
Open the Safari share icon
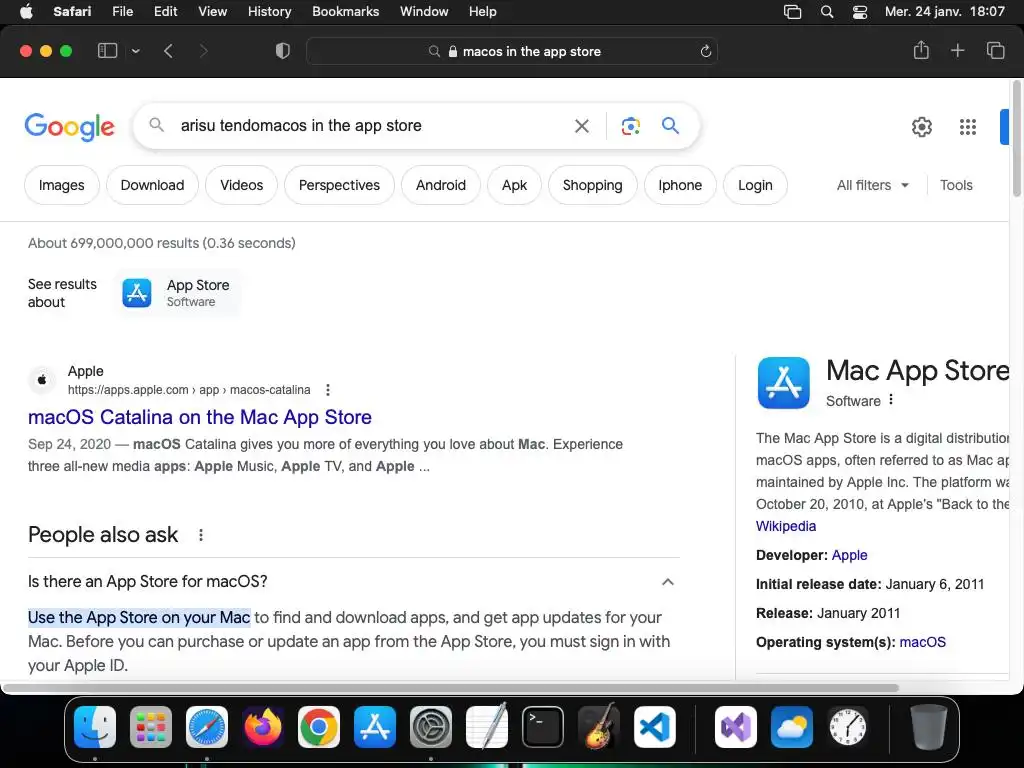pyautogui.click(x=921, y=50)
